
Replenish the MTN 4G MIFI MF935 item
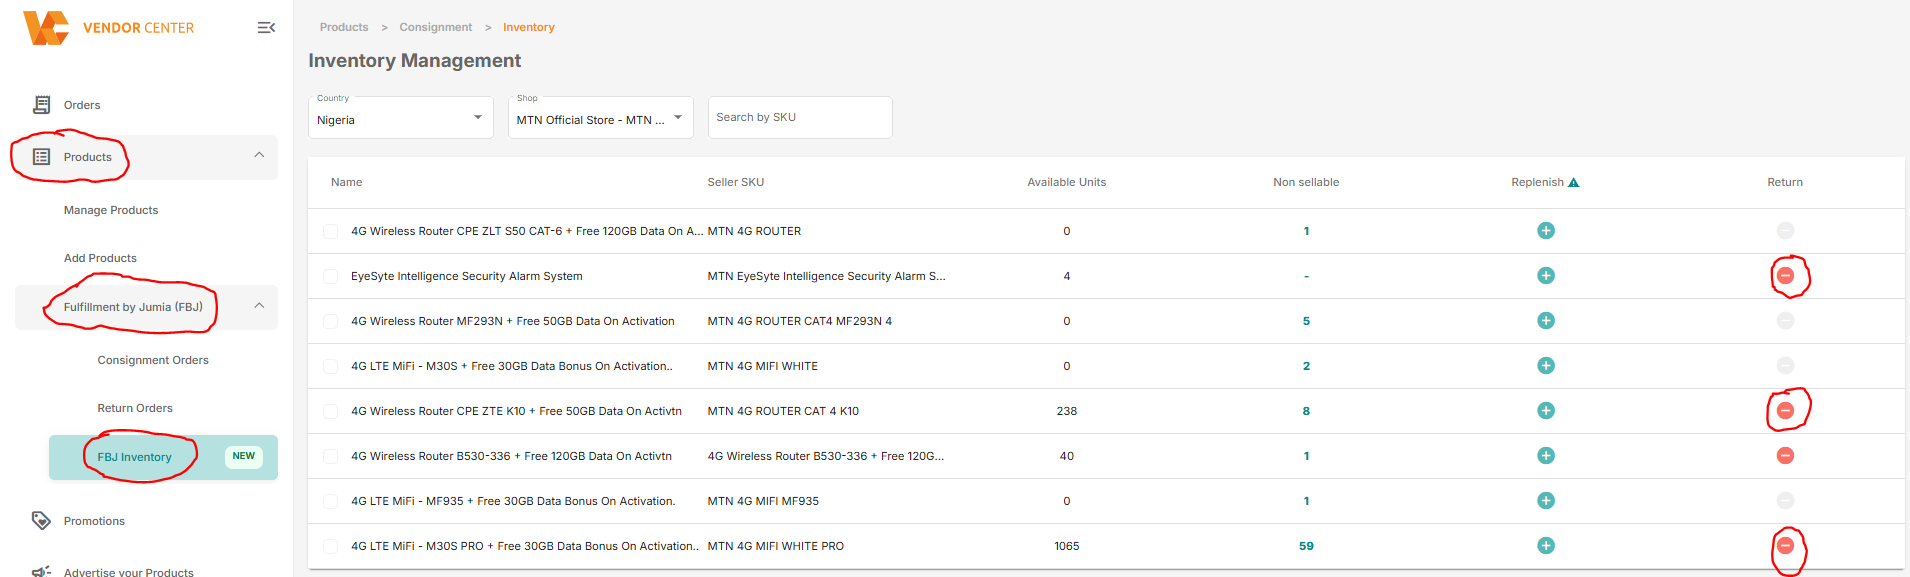[x=1546, y=501]
